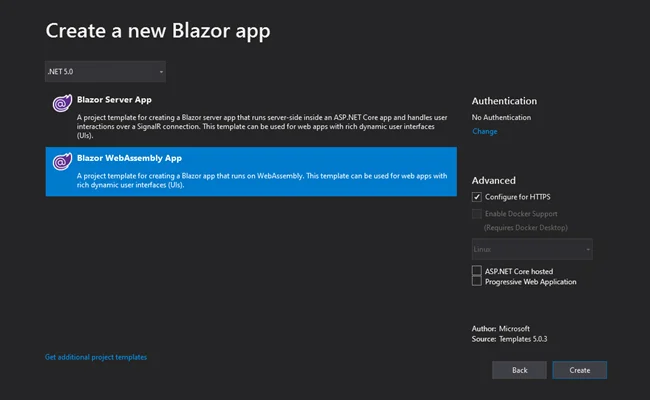Click the Requires Docker Desktop note
Viewport: 650px width, 400px height.
(x=526, y=228)
